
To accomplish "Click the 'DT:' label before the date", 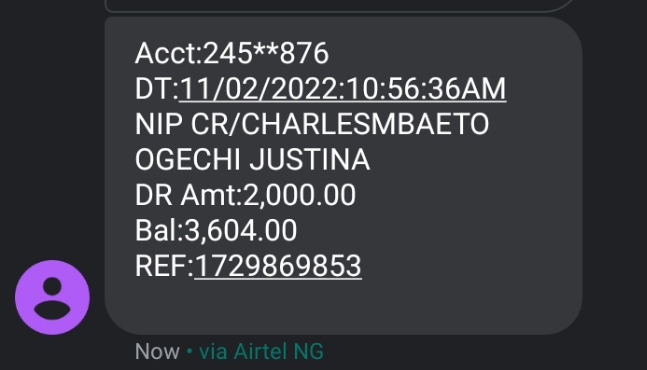I will pos(157,89).
